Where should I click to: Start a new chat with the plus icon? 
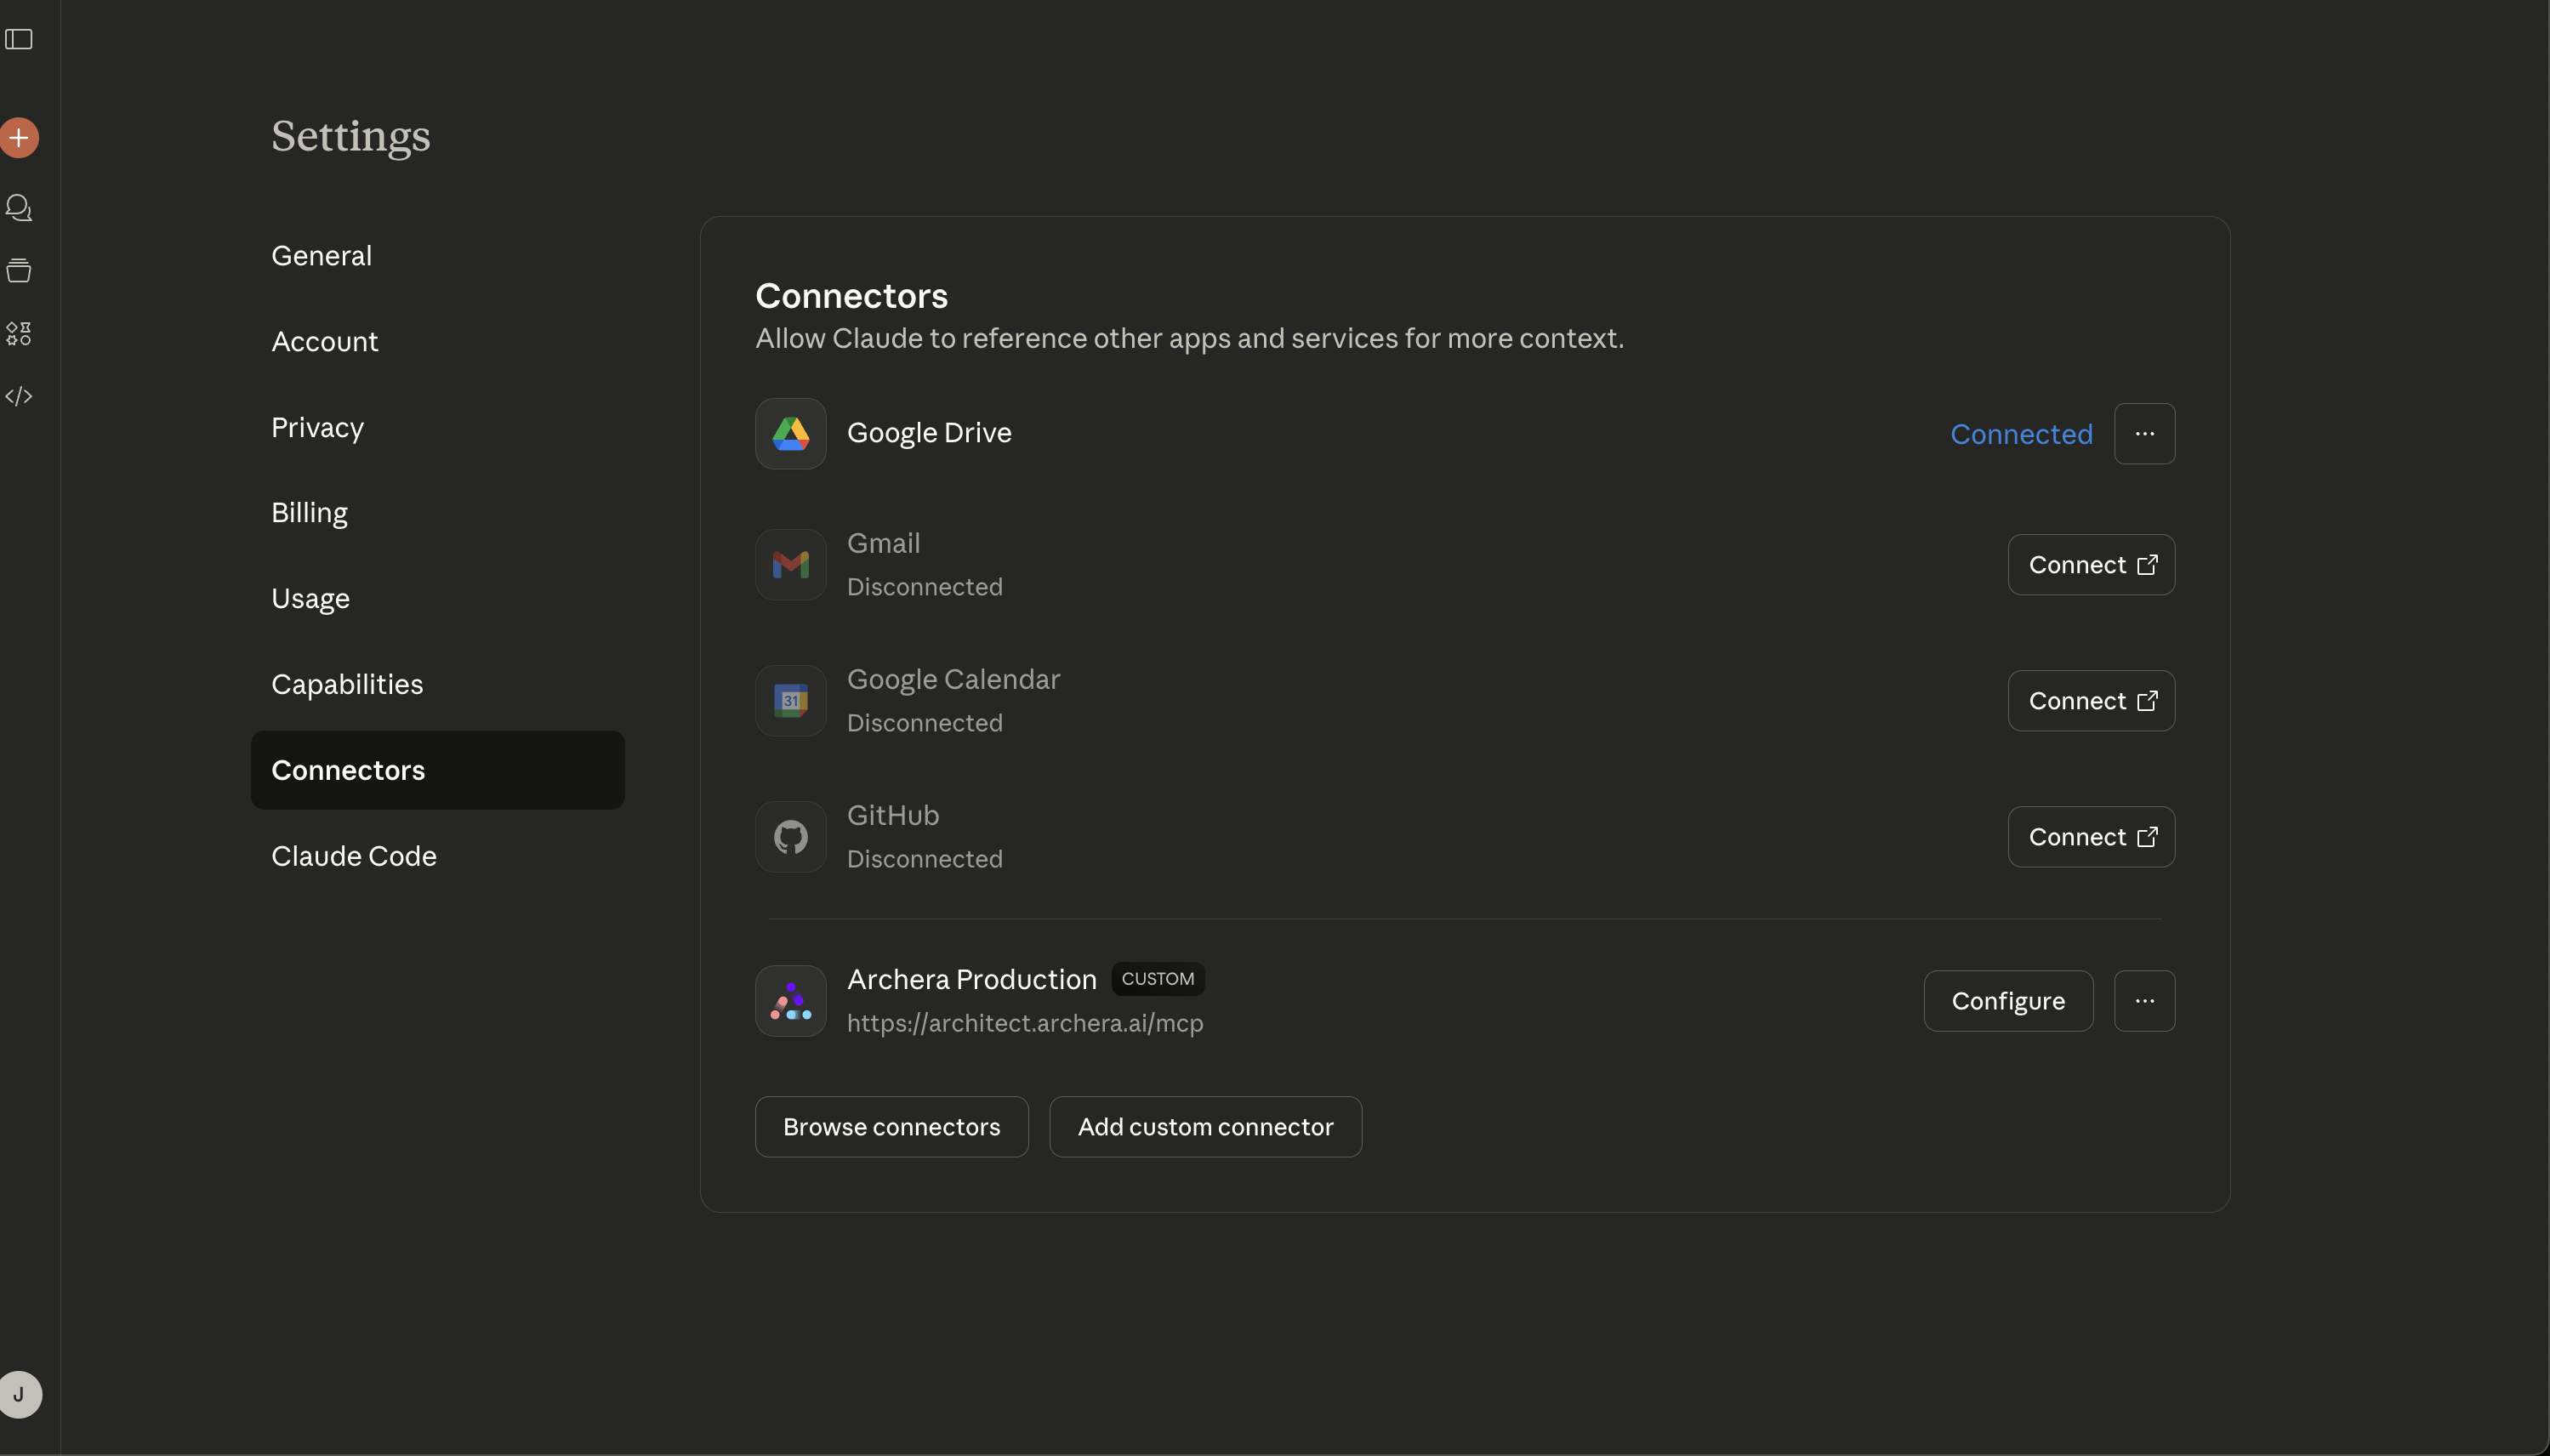[x=21, y=137]
